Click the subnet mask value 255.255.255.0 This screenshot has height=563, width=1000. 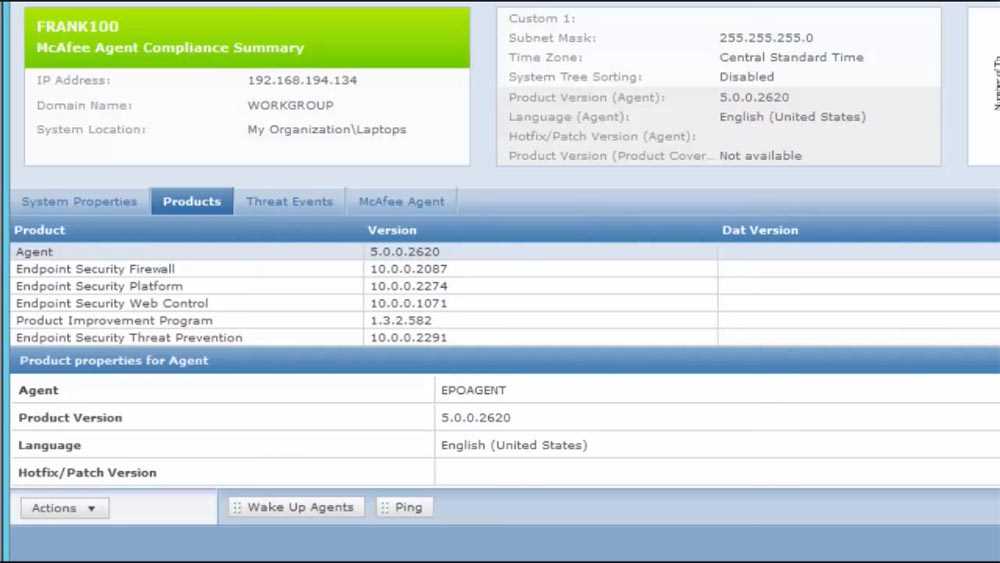(x=766, y=38)
